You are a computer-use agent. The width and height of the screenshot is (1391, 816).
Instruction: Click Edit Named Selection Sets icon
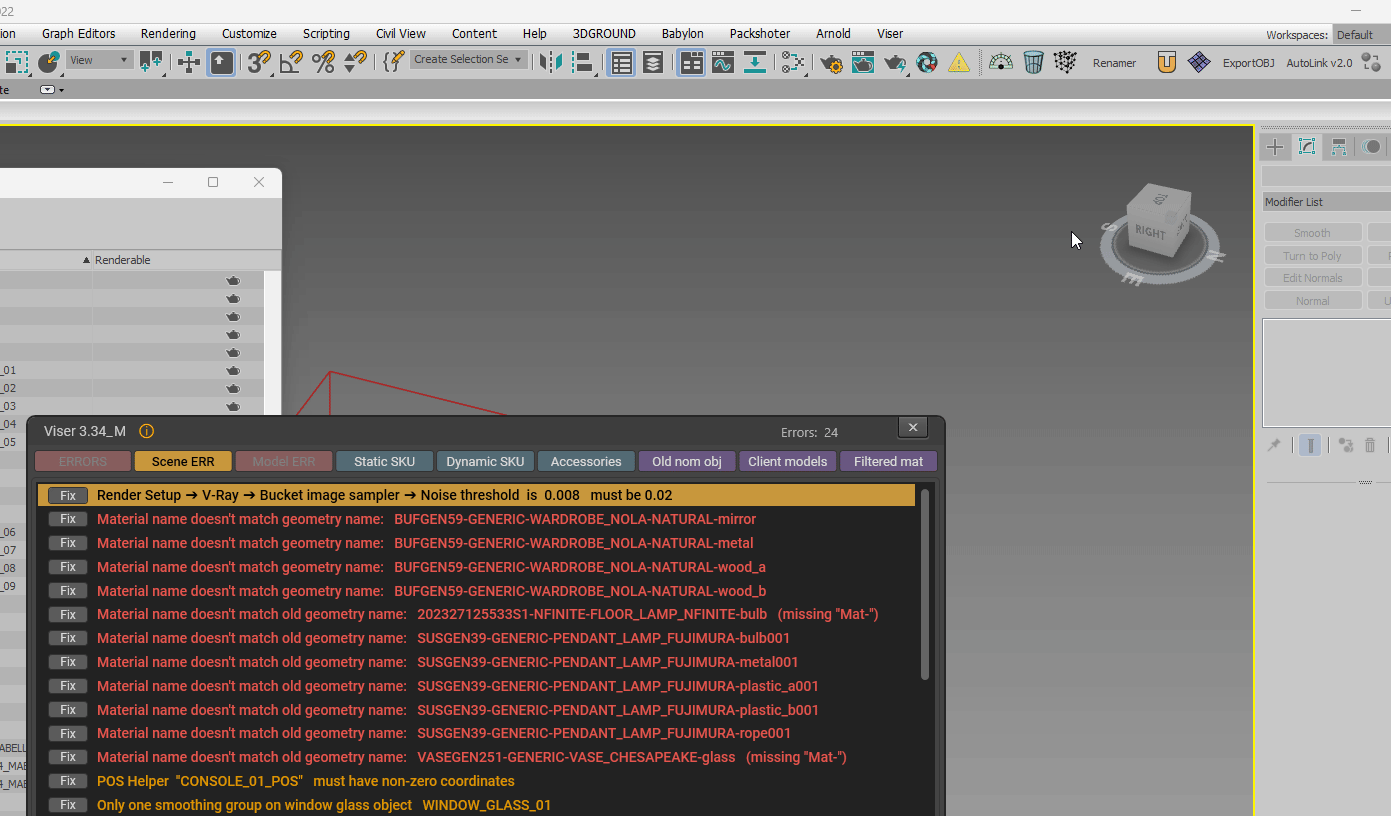pos(394,62)
